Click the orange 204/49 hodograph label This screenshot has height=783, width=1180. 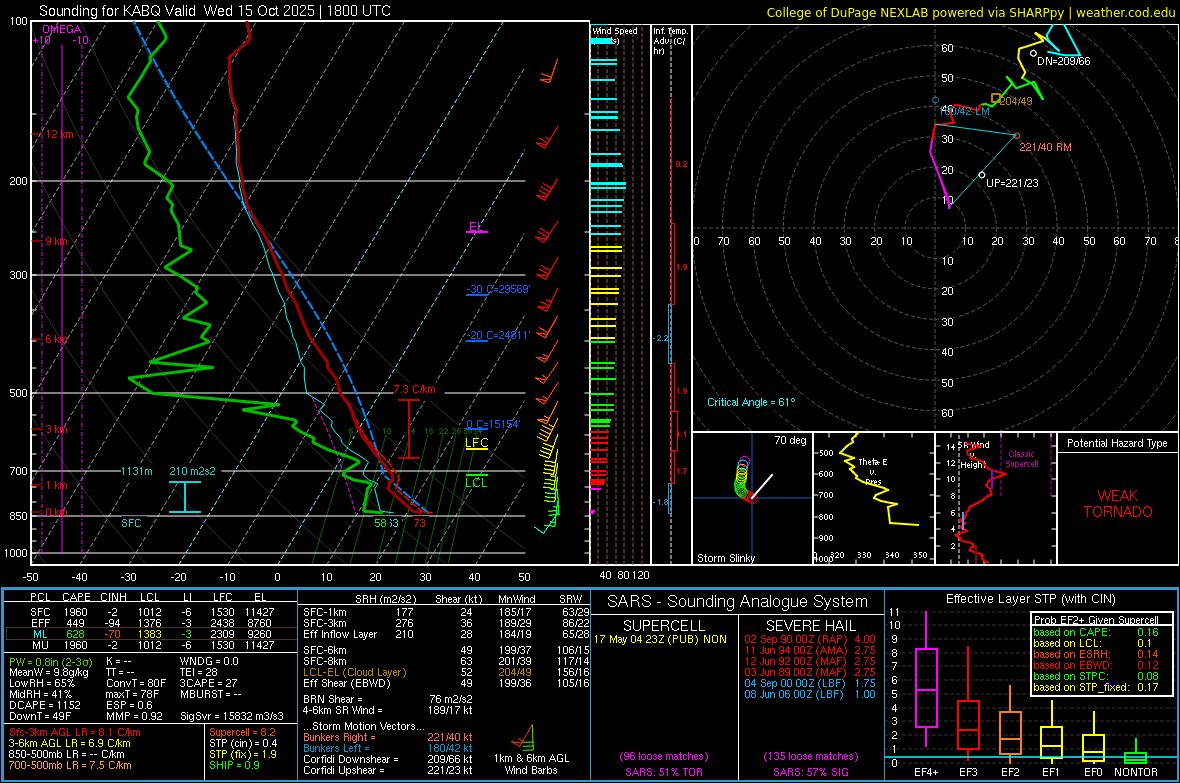pyautogui.click(x=1016, y=101)
